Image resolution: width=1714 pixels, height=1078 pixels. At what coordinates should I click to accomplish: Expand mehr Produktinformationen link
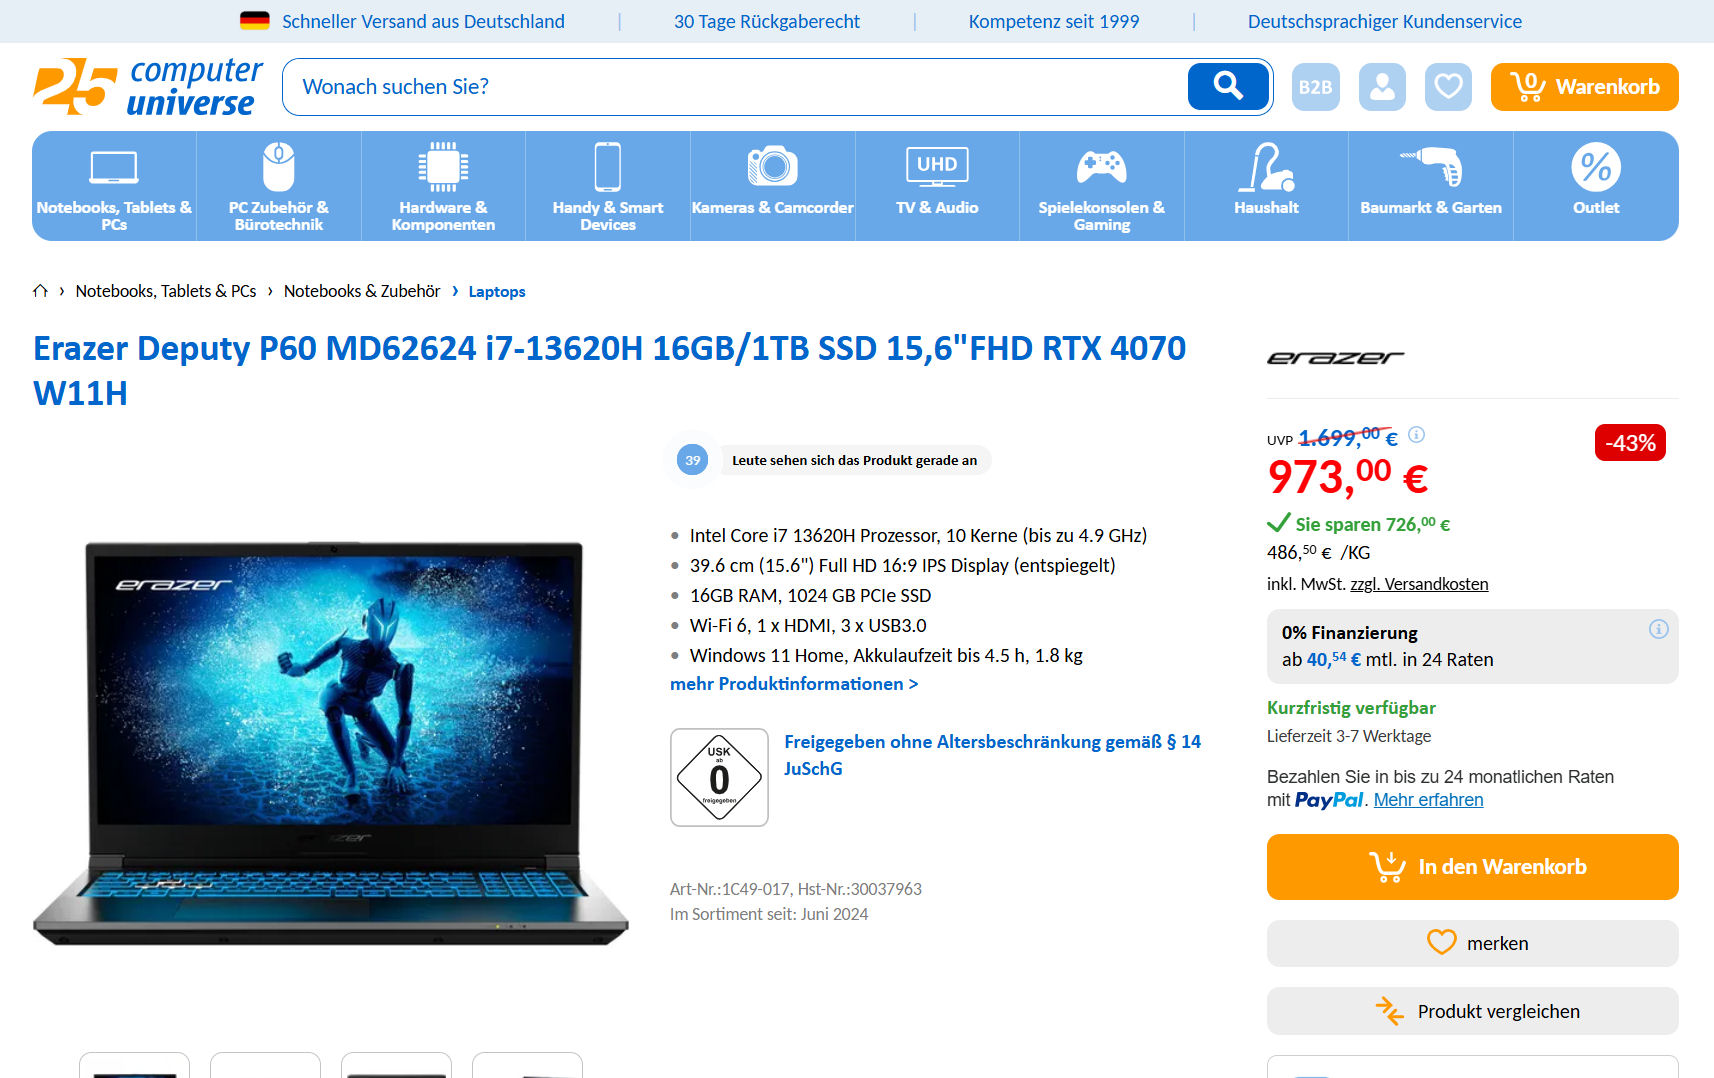pyautogui.click(x=794, y=684)
